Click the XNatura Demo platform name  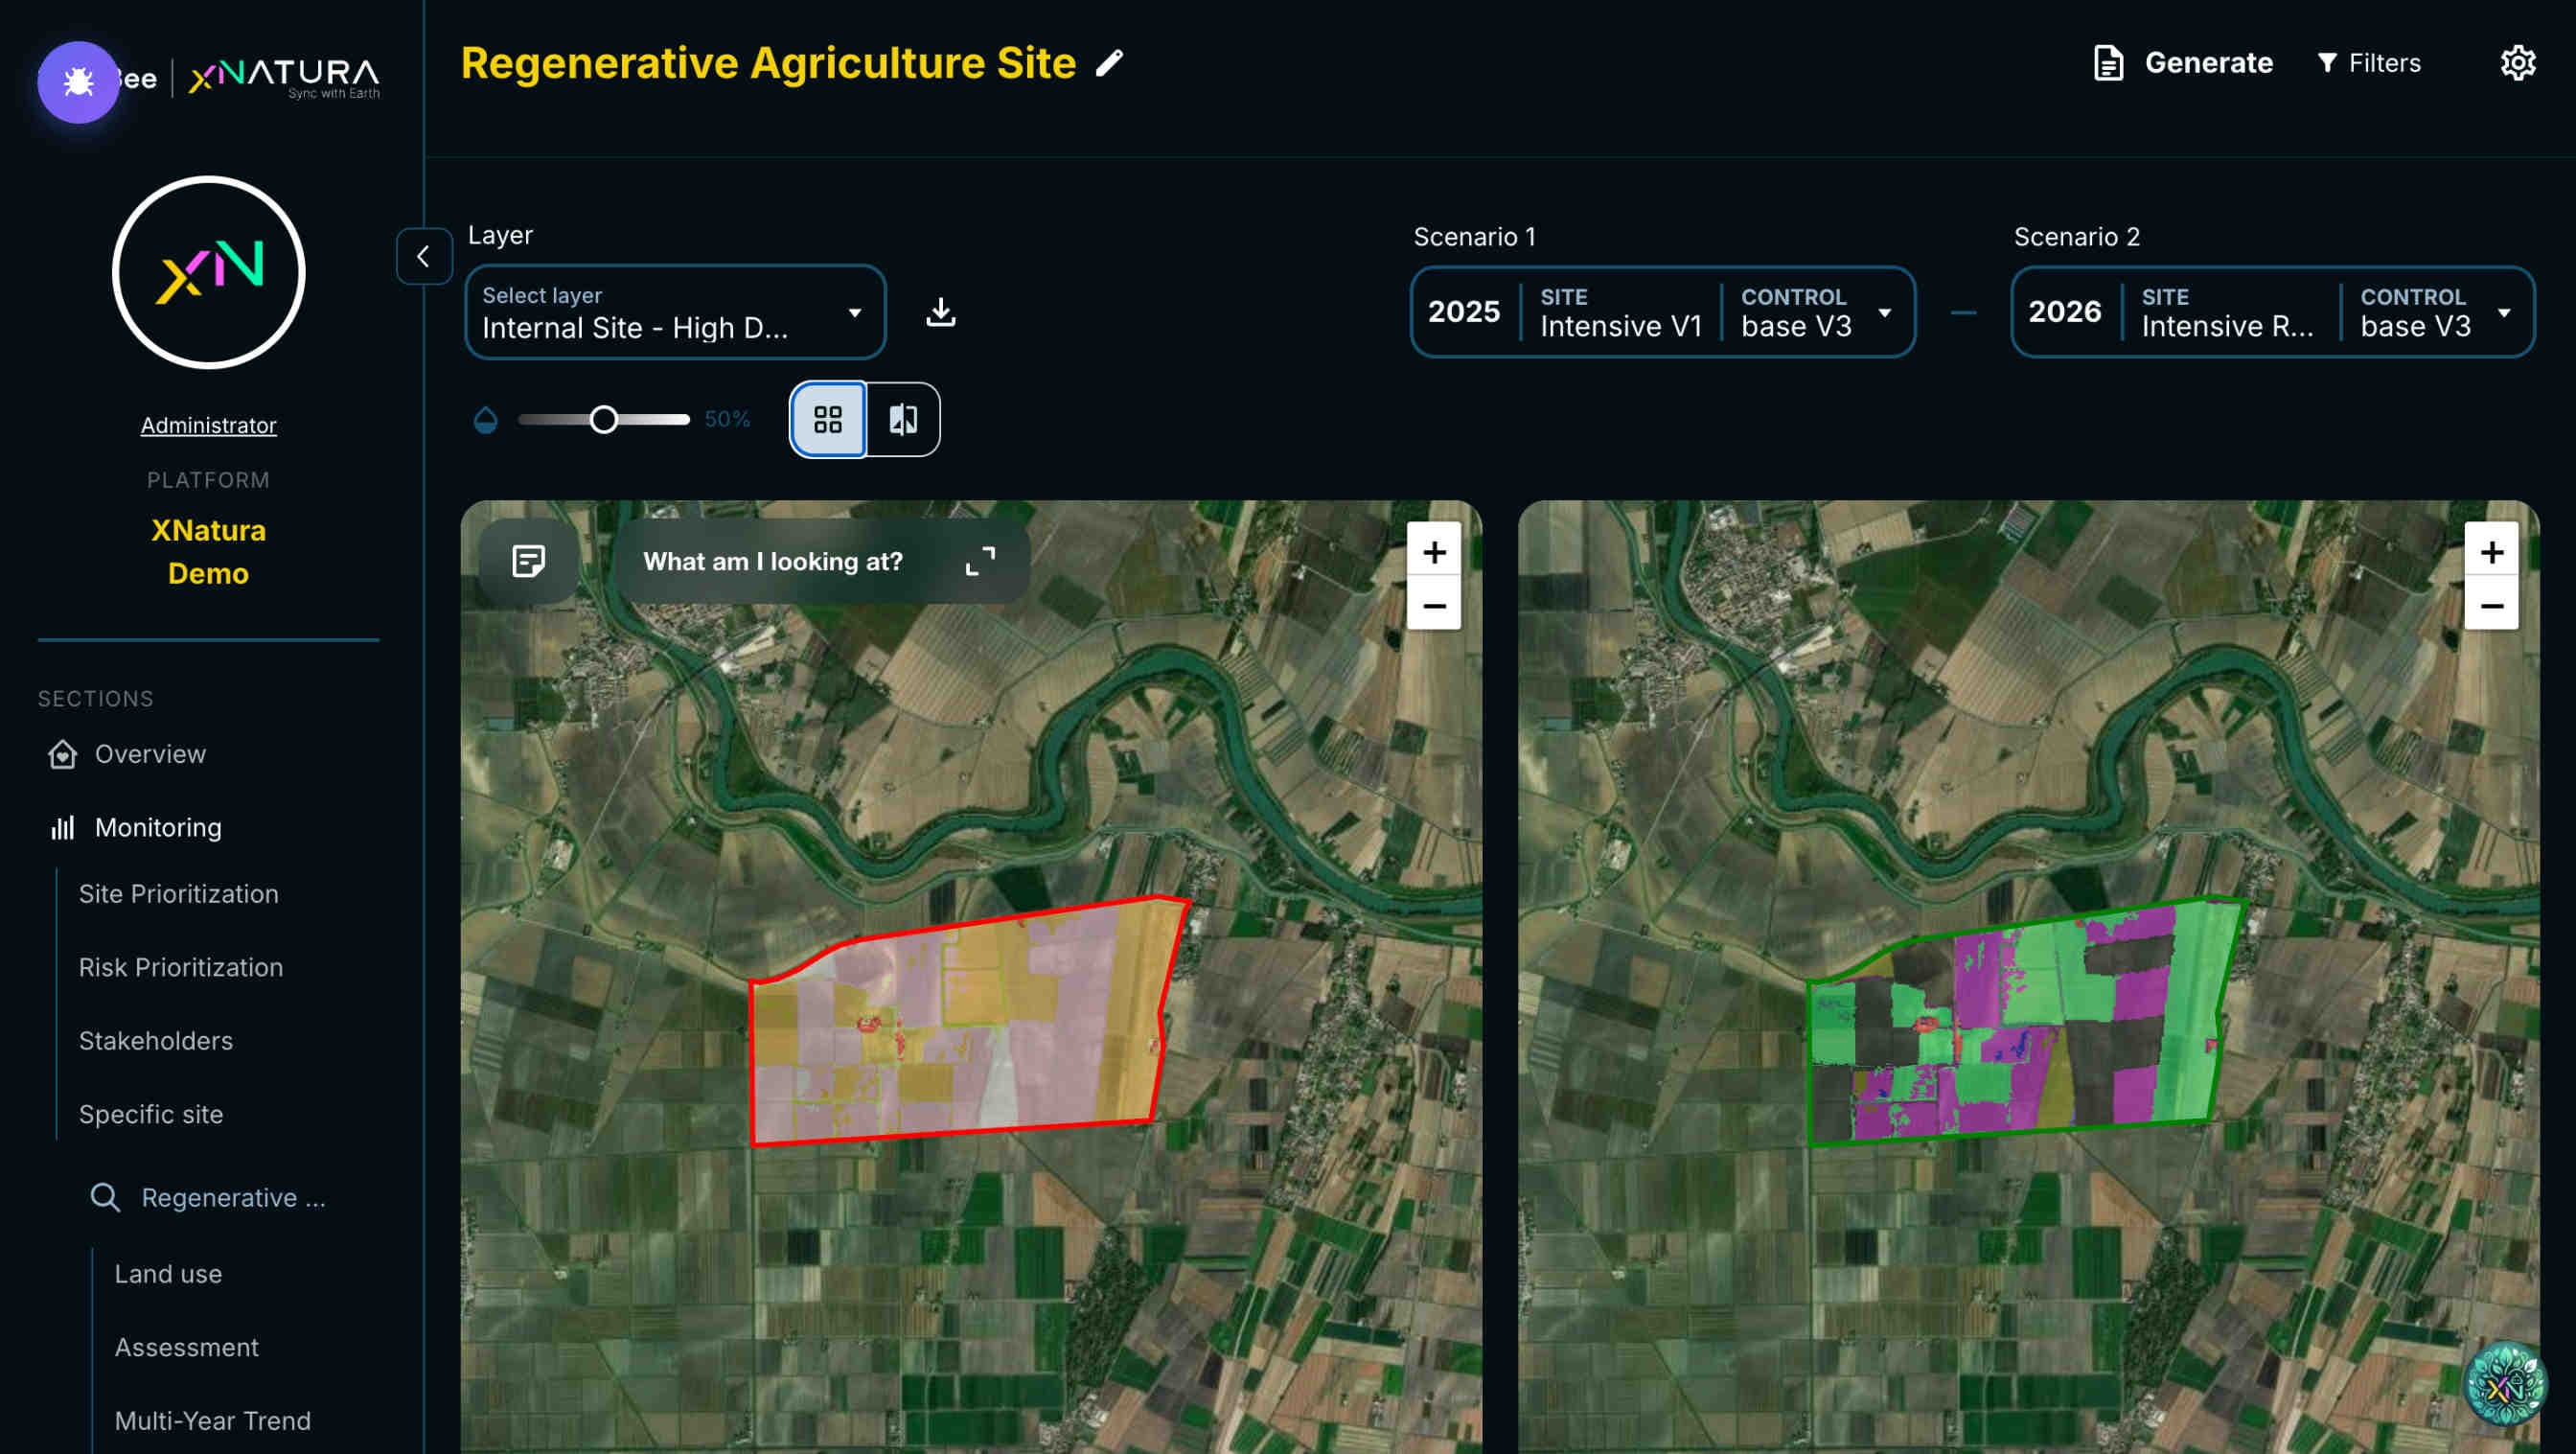pos(208,551)
